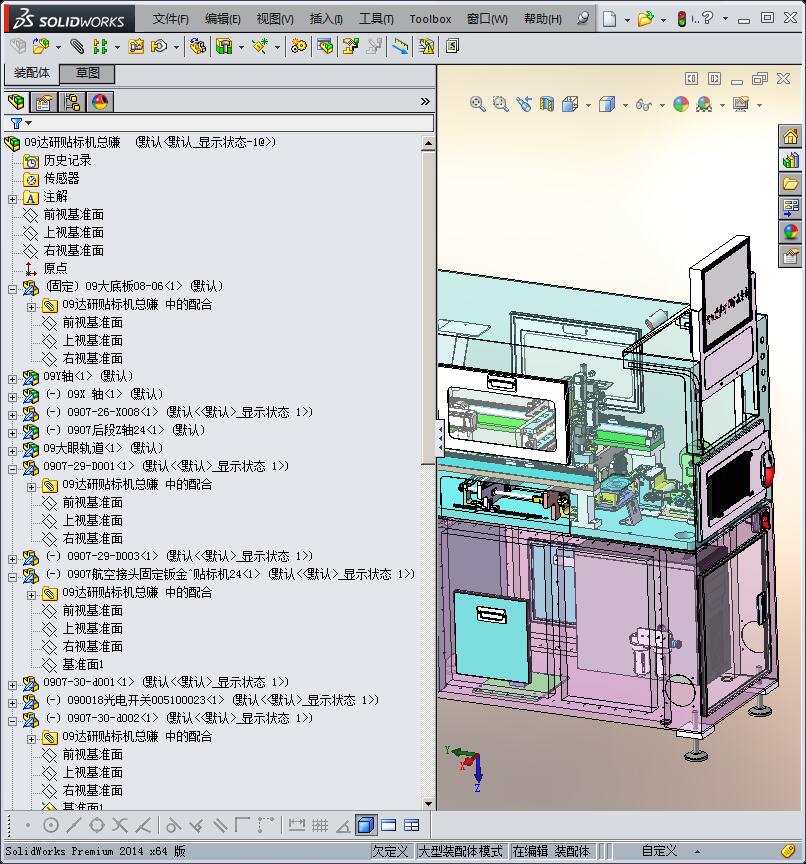The height and width of the screenshot is (864, 806).
Task: Select the 历史记录 tree item
Action: coord(67,160)
